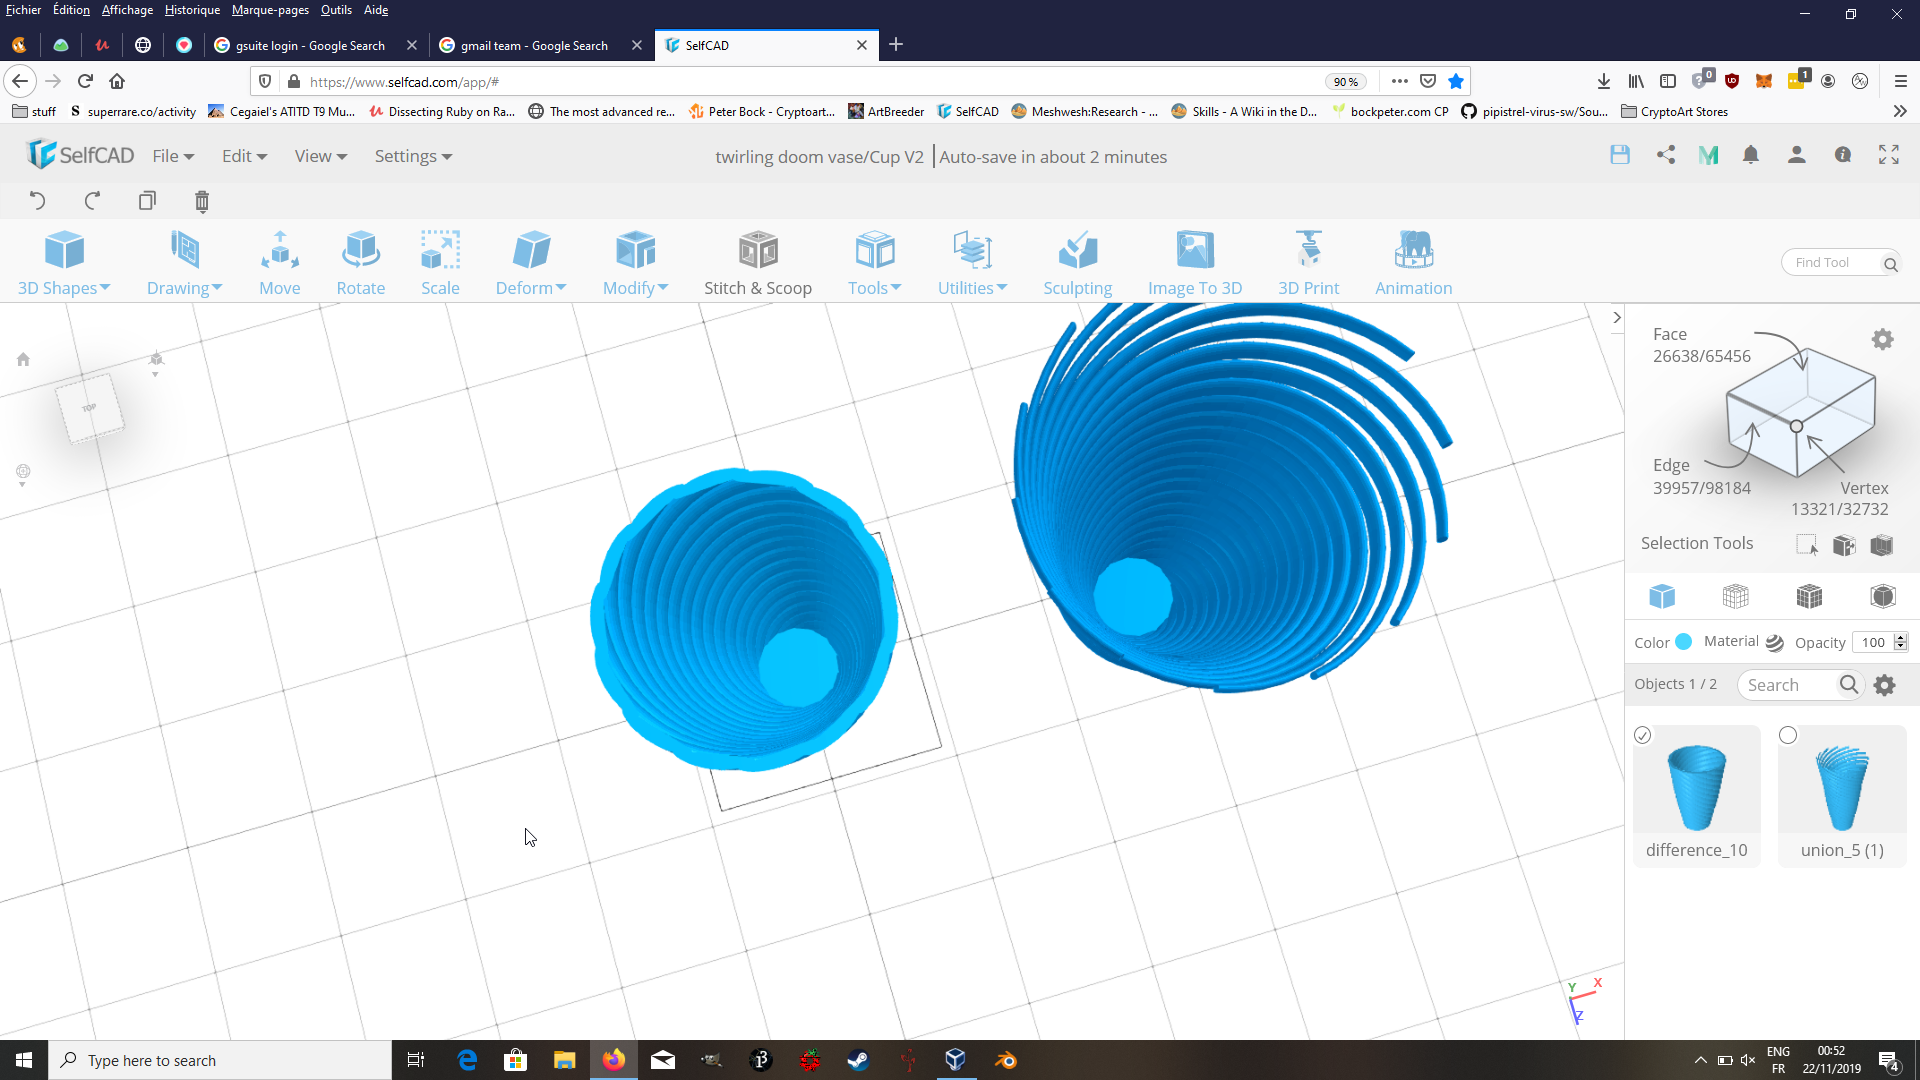Open the Fichier menu
The image size is (1920, 1080).
coord(24,10)
